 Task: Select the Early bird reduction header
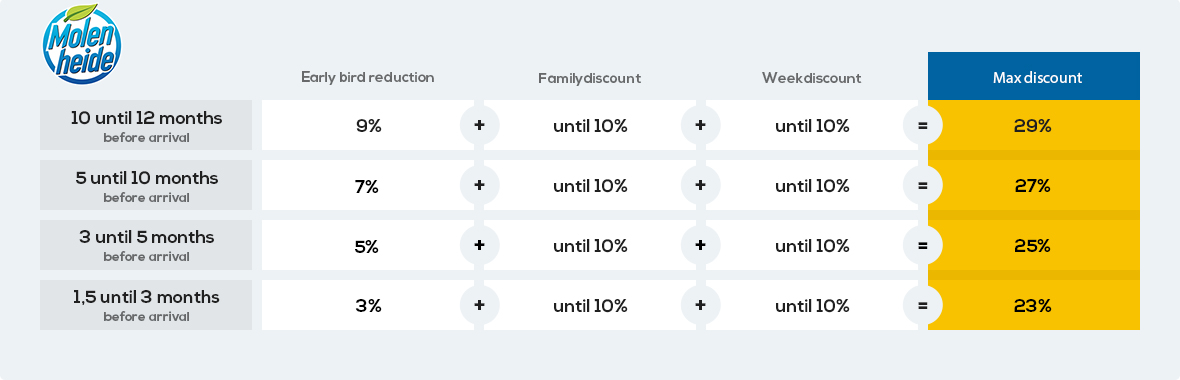click(x=367, y=77)
